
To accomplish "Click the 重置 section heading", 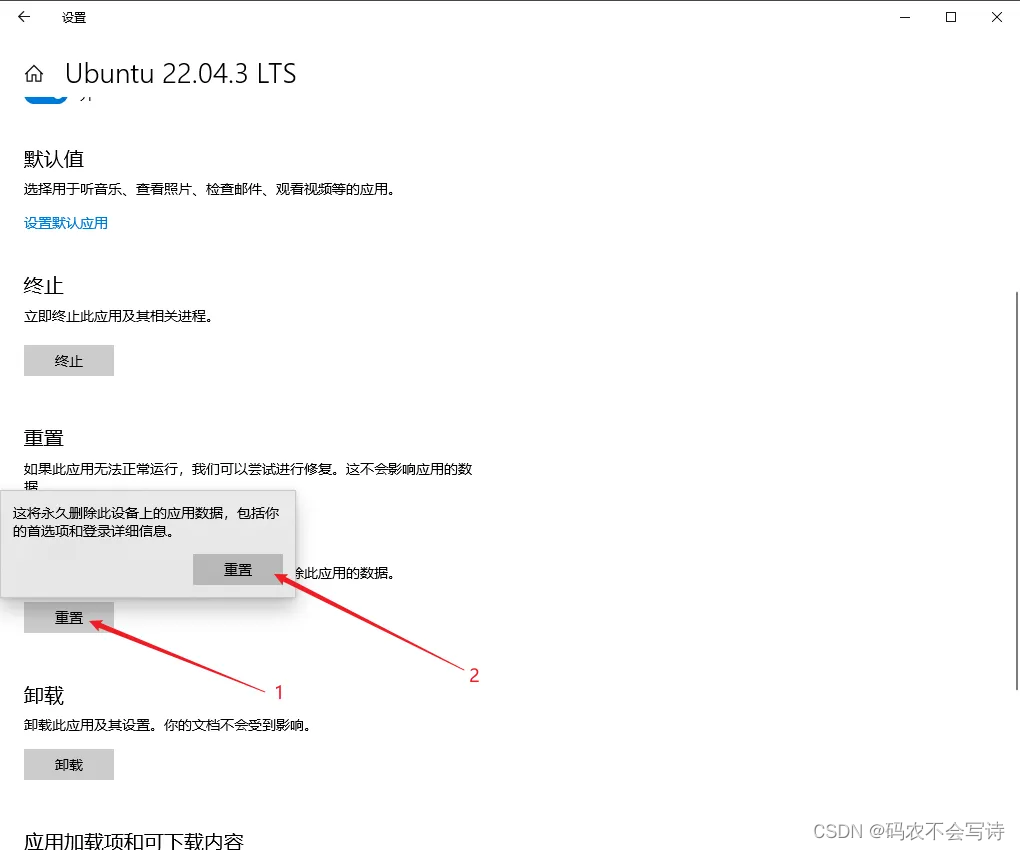I will click(x=44, y=438).
